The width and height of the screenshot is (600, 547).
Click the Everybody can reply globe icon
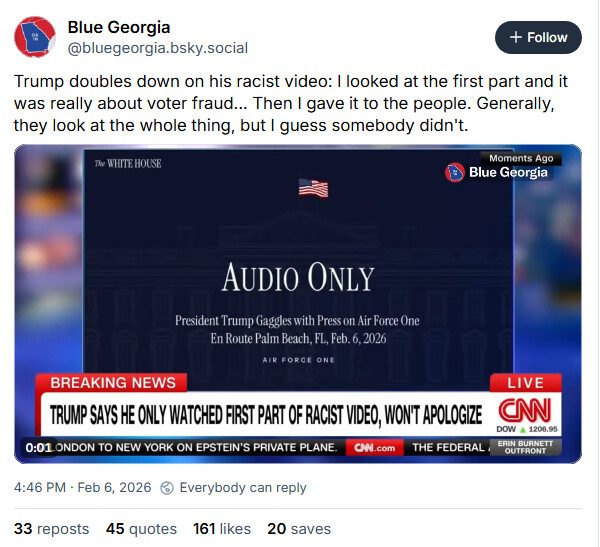coord(167,488)
